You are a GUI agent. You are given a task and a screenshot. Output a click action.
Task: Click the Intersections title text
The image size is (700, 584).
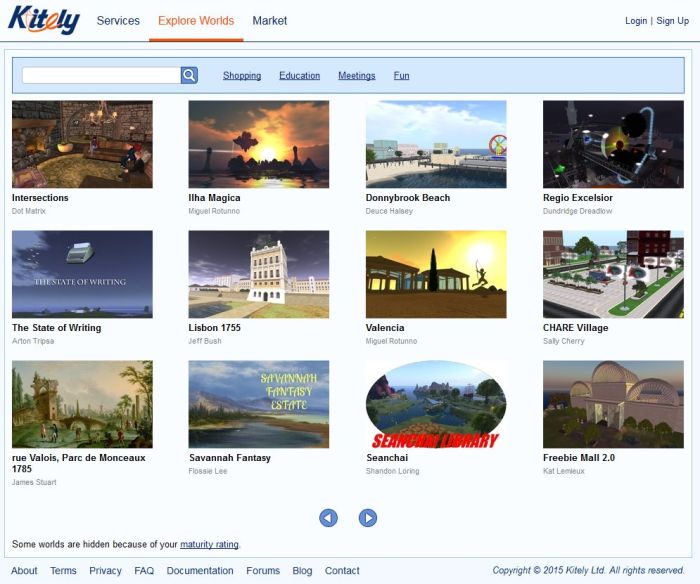40,197
